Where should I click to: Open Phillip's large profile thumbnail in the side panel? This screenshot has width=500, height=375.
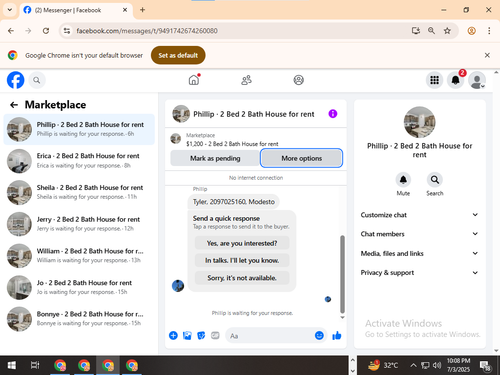[419, 122]
